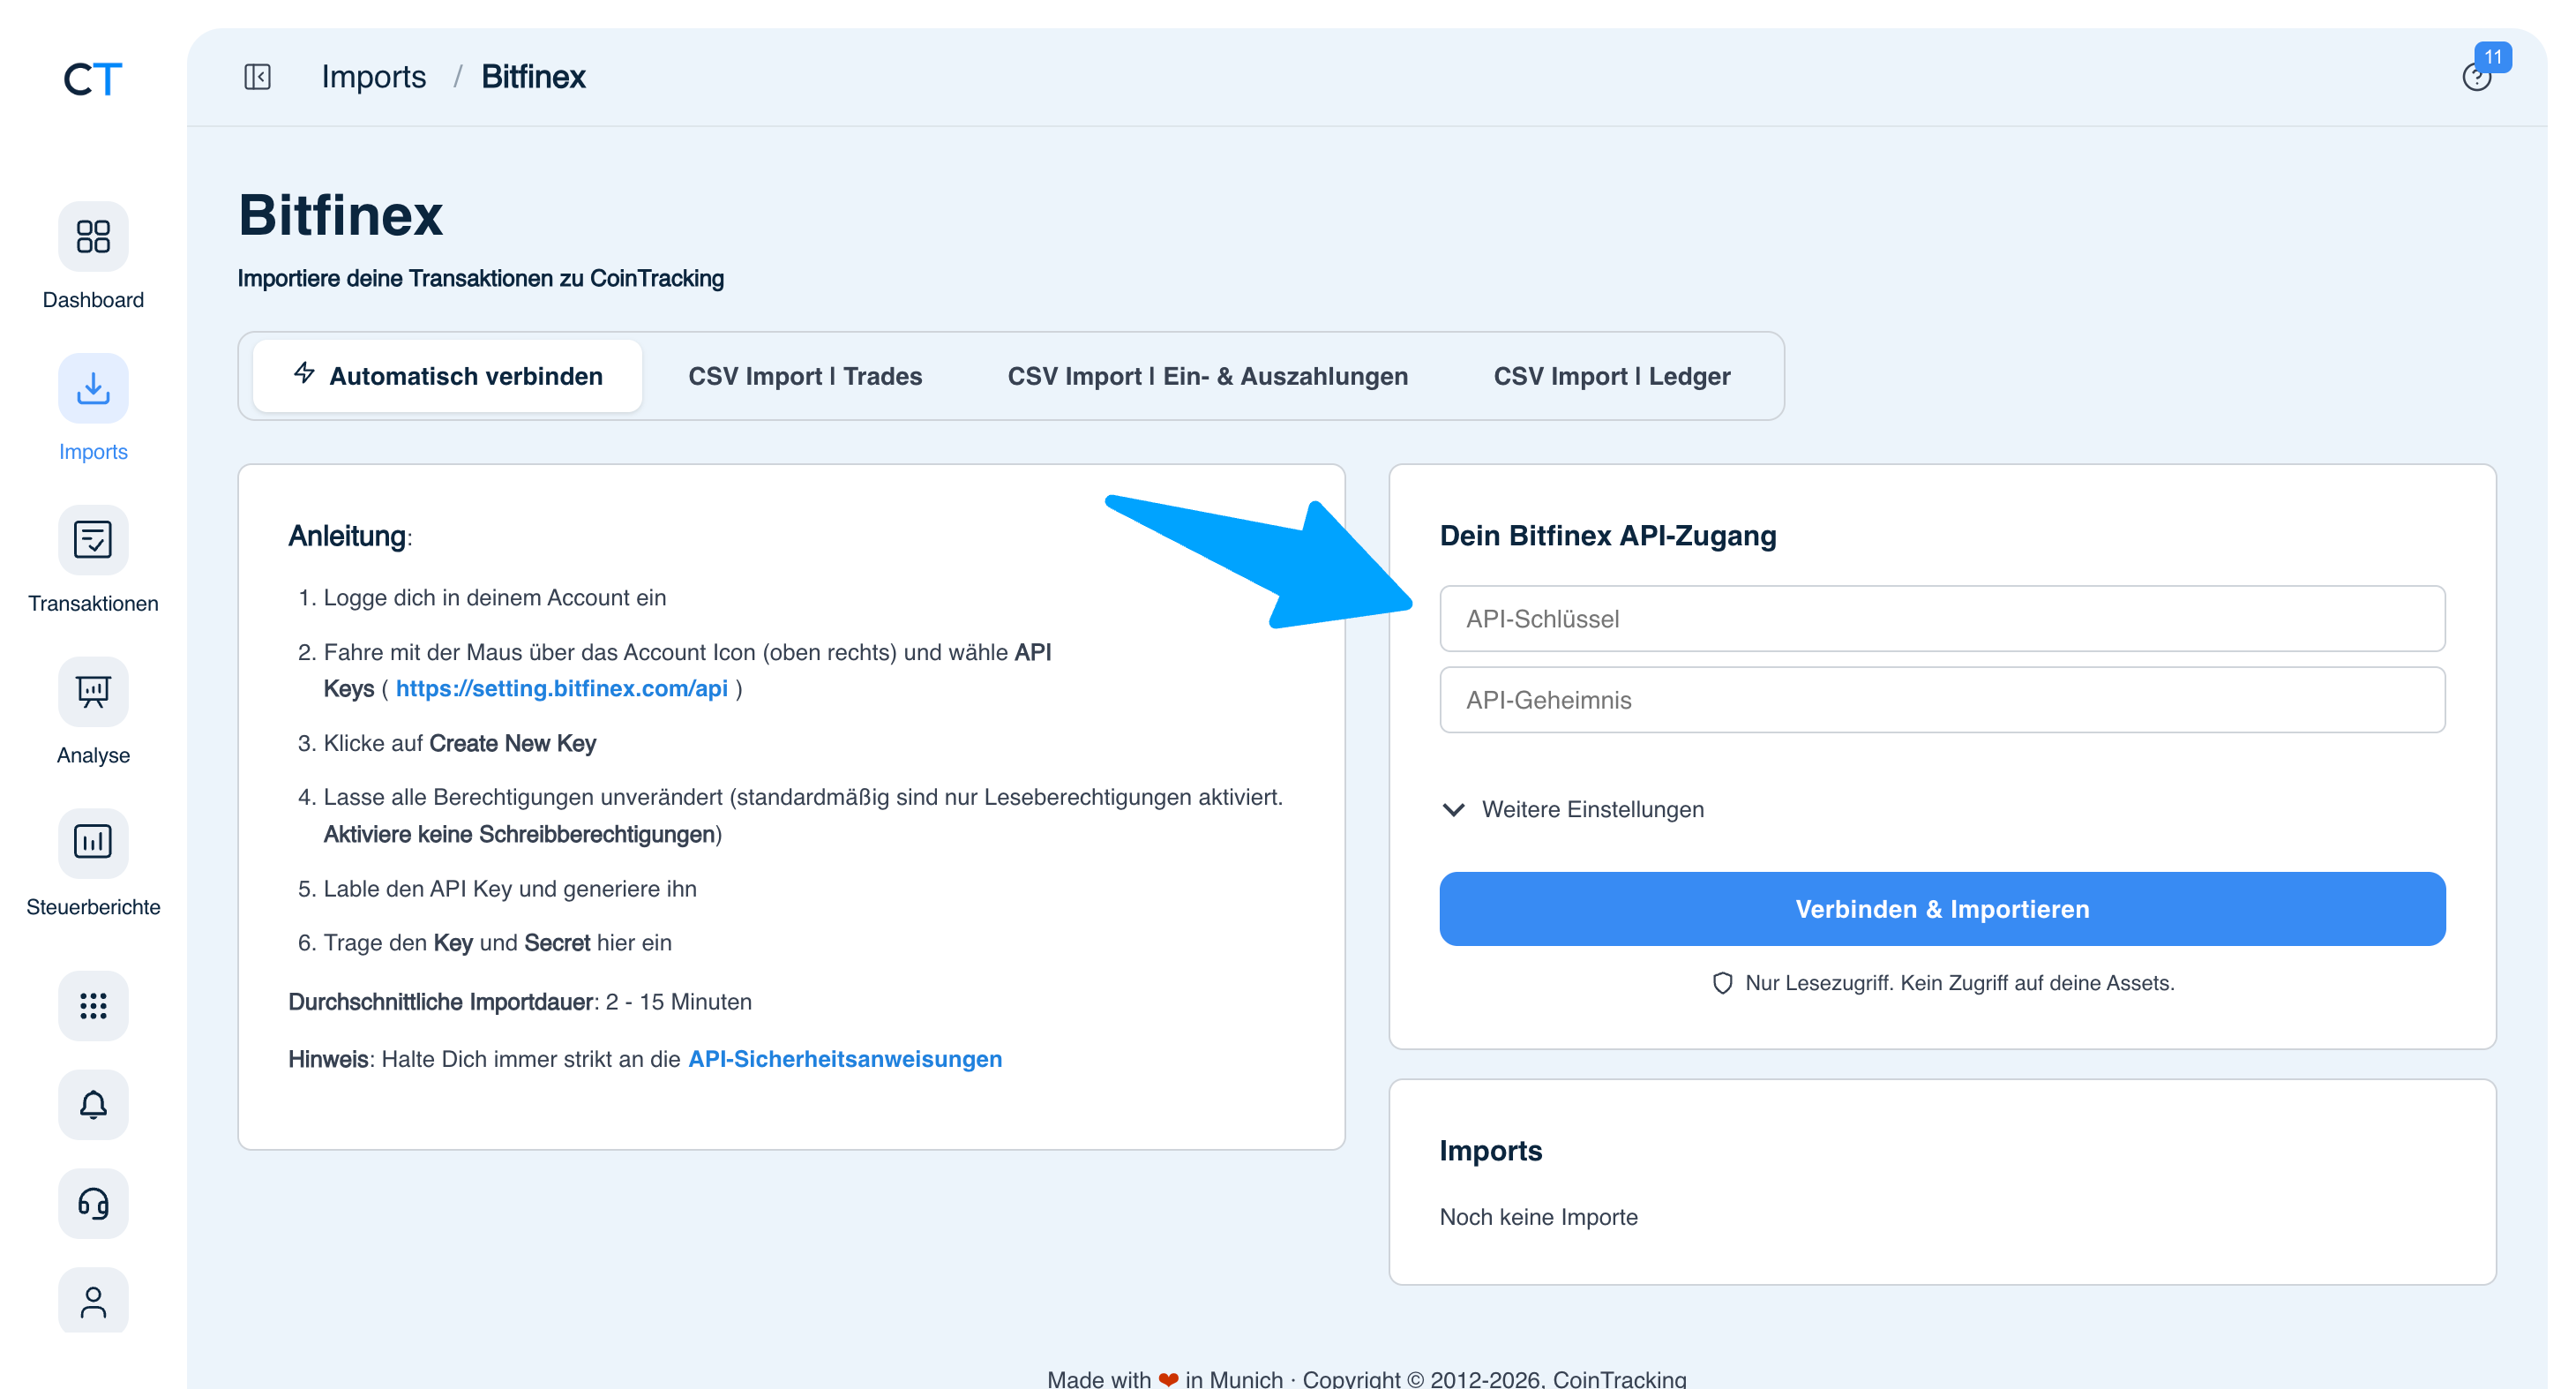Click 'Durchschnittliche Importdauer' line

520,1002
